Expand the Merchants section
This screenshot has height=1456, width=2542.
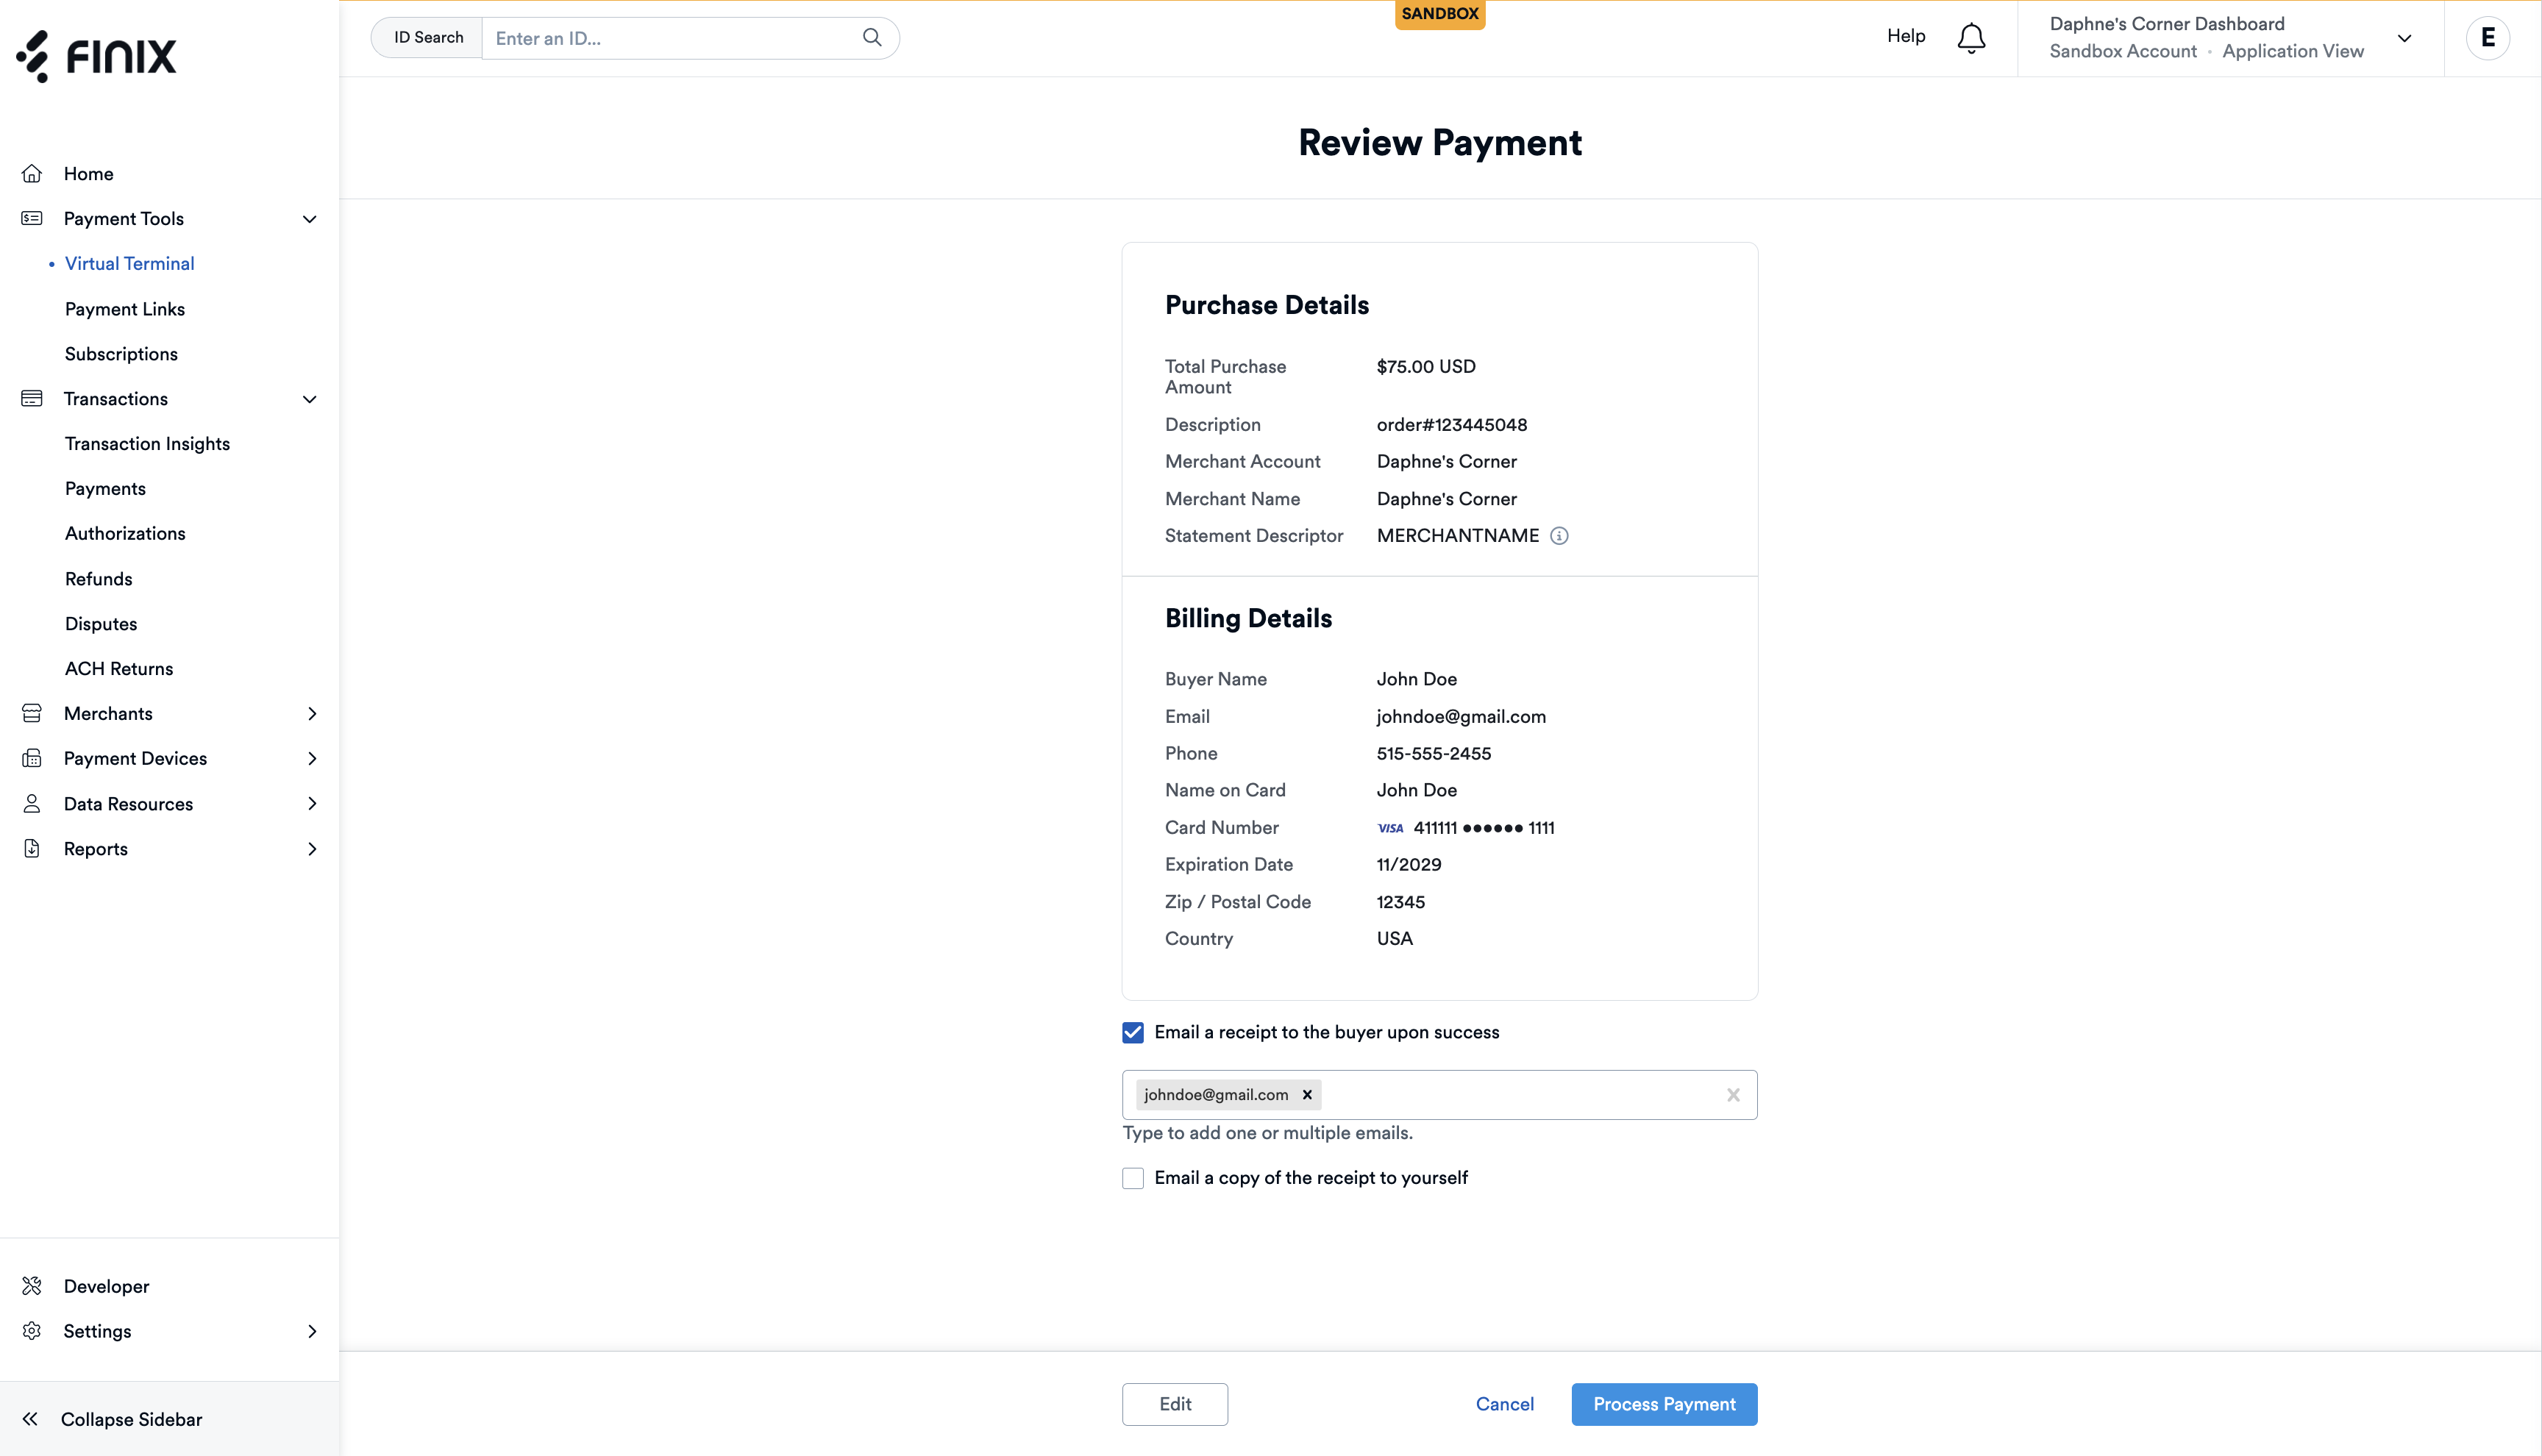[x=312, y=713]
